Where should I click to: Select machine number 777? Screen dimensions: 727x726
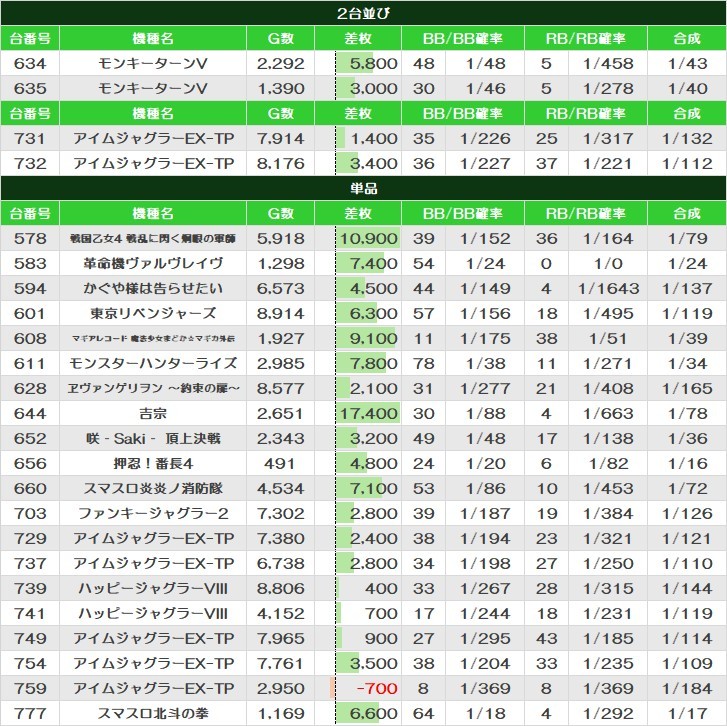pyautogui.click(x=30, y=713)
